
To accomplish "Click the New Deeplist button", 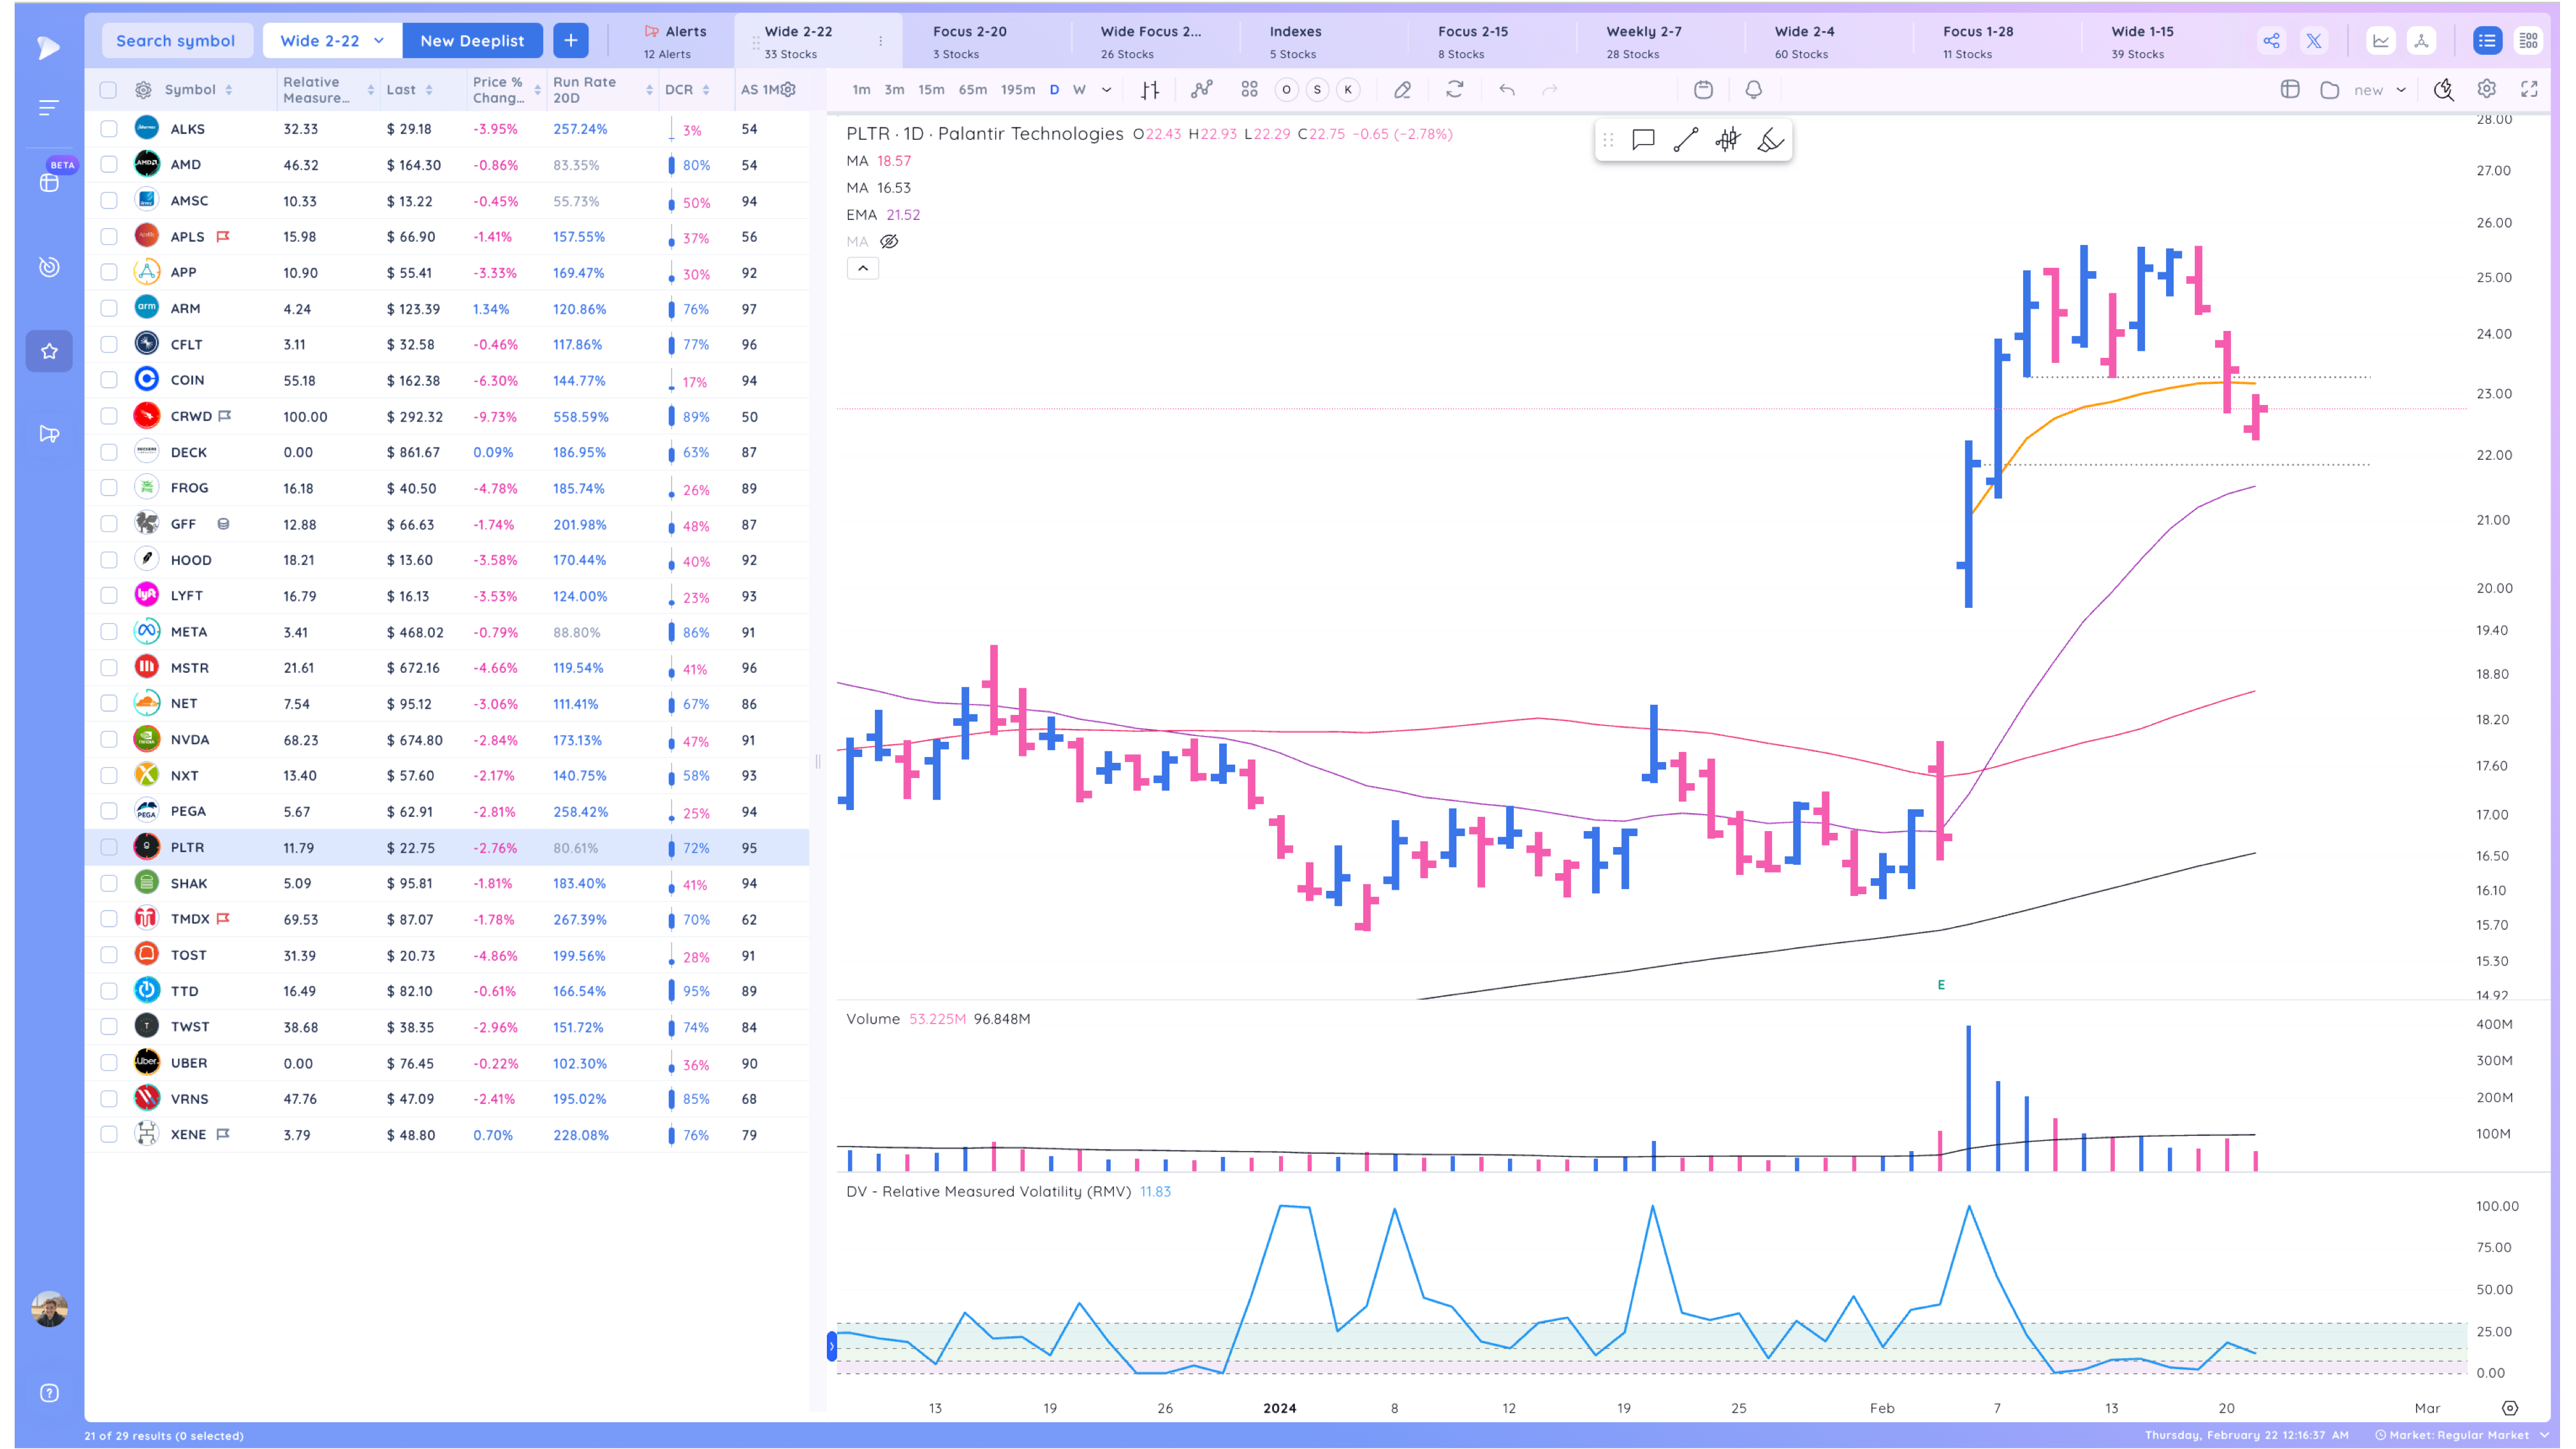I will (x=472, y=40).
